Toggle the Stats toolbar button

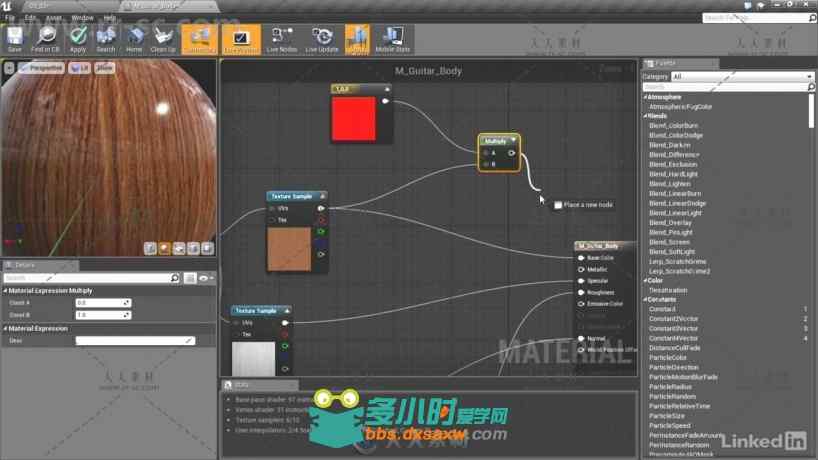click(x=357, y=40)
